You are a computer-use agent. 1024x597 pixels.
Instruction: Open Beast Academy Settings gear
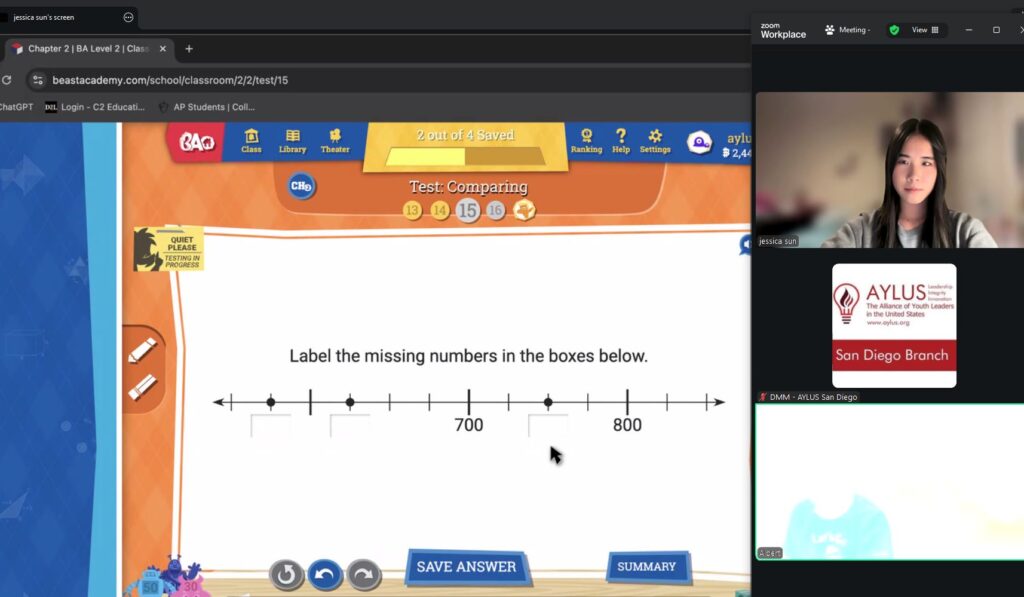(655, 141)
